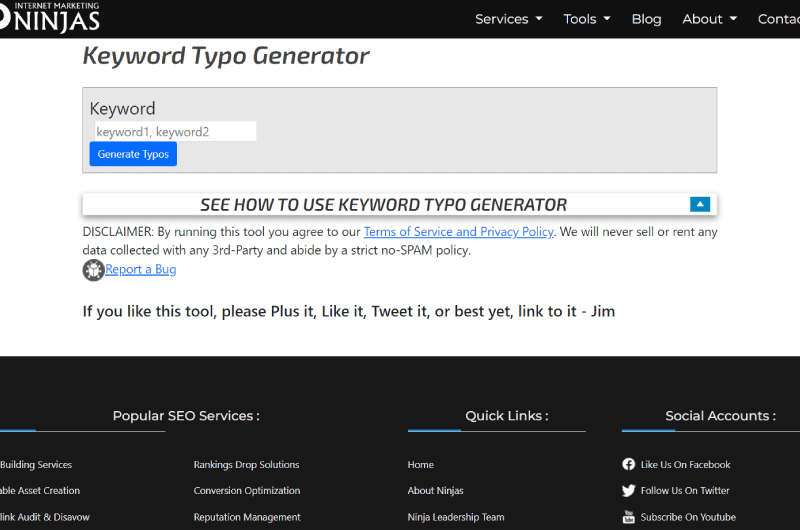Screen dimensions: 800x530
Task: Click the Keyword Typo Generator title
Action: point(226,56)
